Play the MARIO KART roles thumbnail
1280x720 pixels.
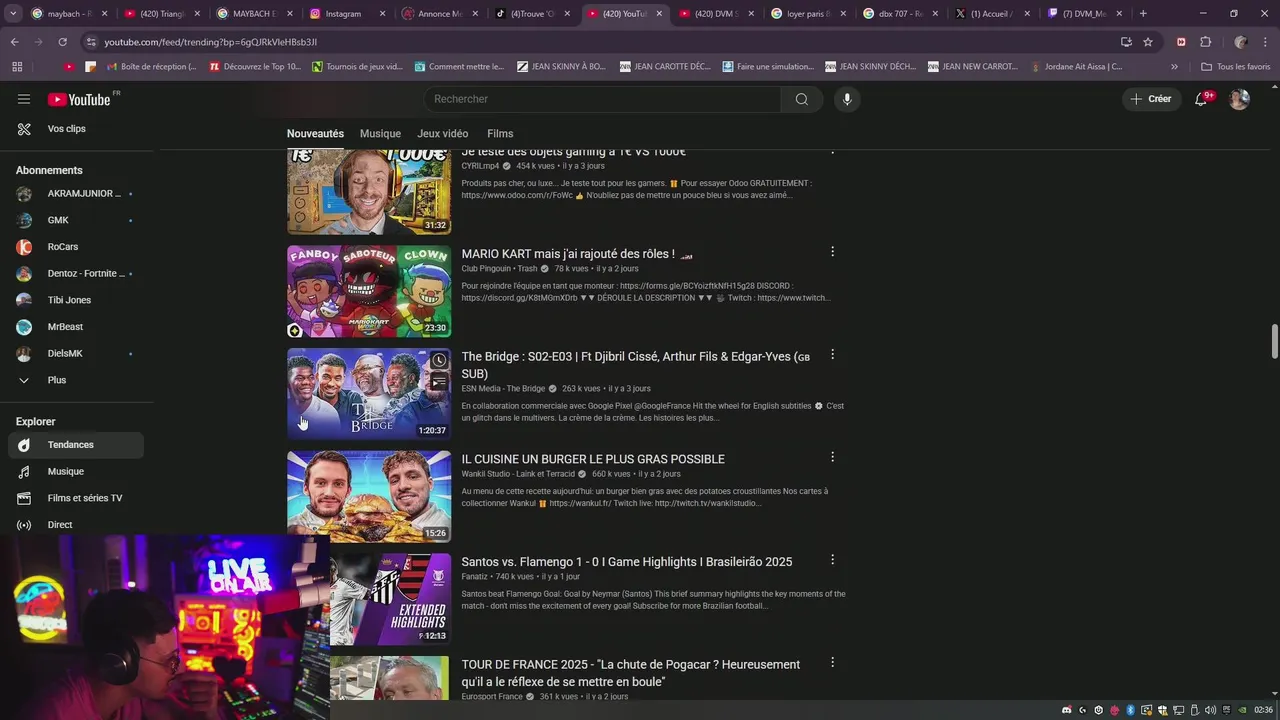(369, 291)
